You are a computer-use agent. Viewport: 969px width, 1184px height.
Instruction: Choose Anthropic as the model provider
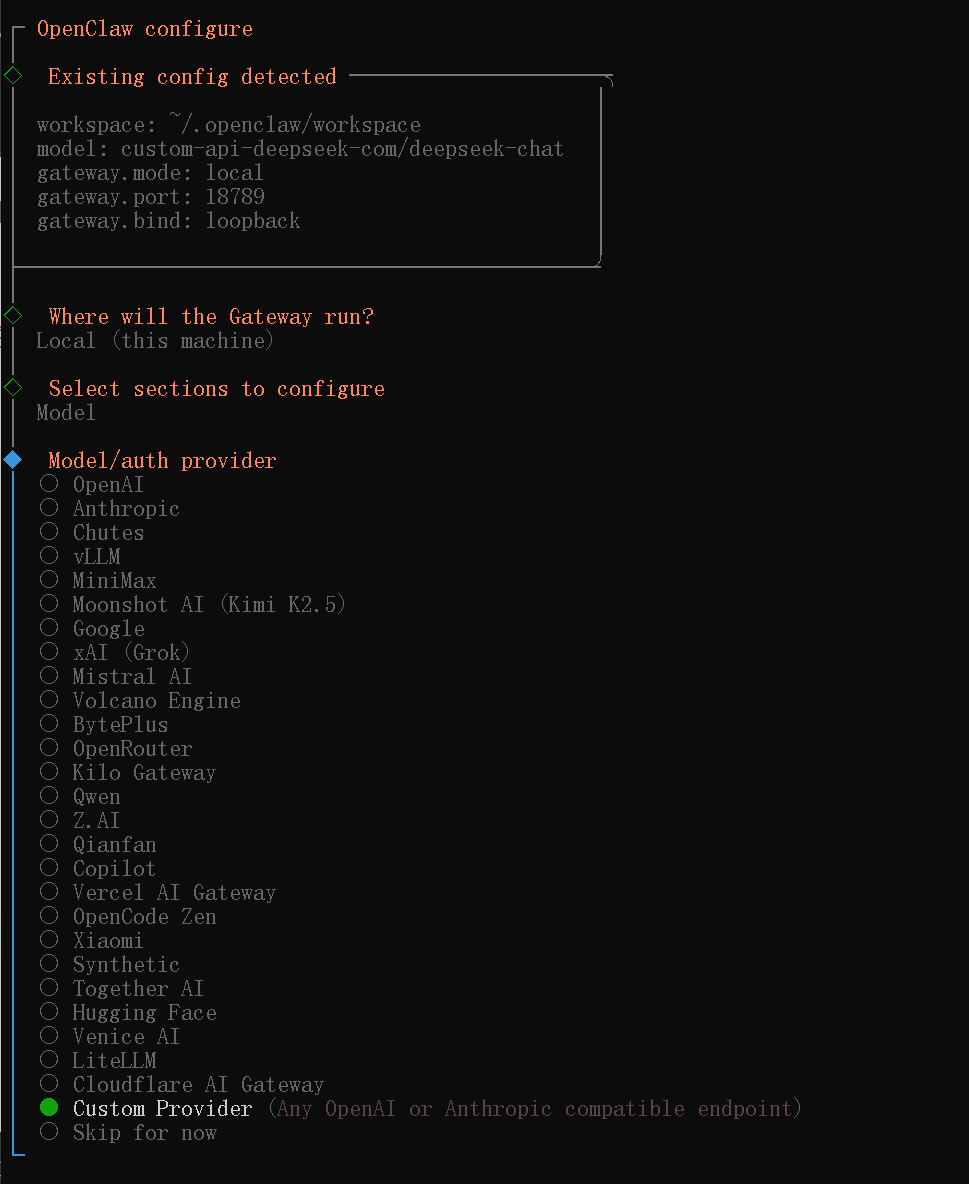[110, 508]
